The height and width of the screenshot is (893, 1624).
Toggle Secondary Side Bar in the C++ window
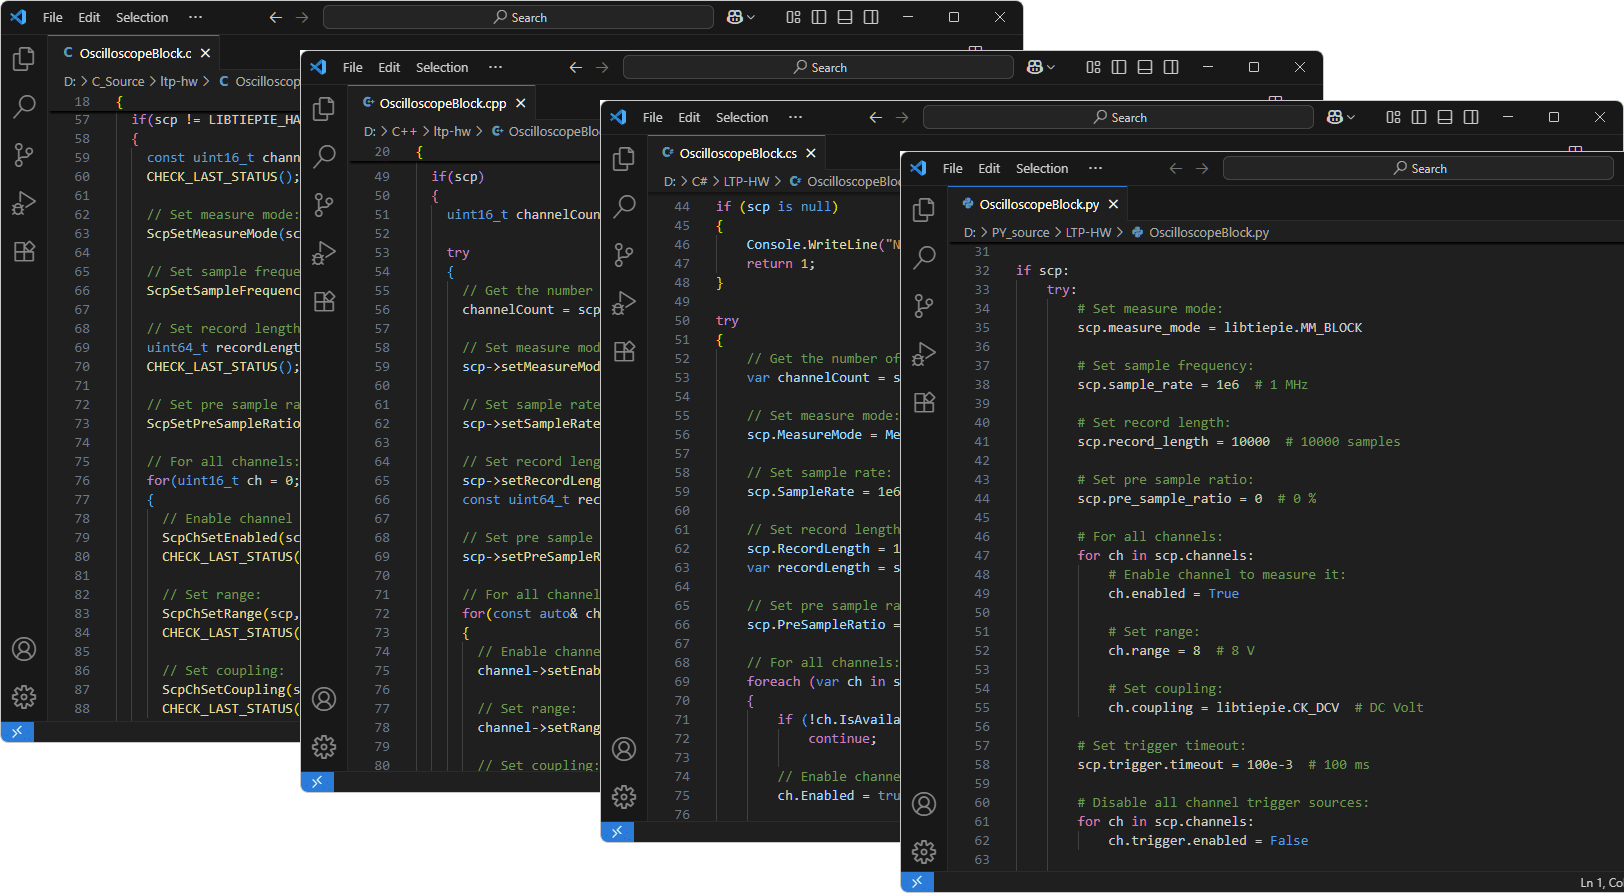point(1171,68)
